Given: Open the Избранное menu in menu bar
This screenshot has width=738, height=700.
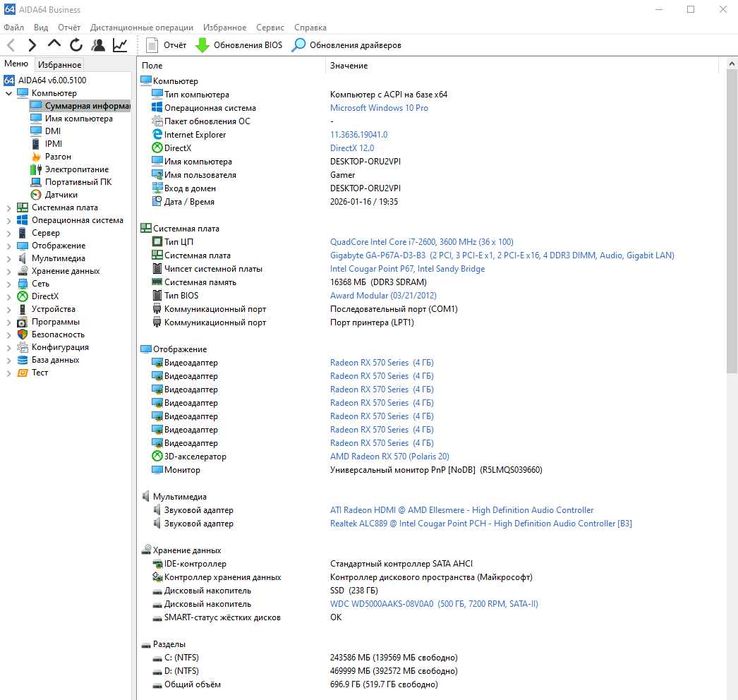Looking at the screenshot, I should pos(225,27).
